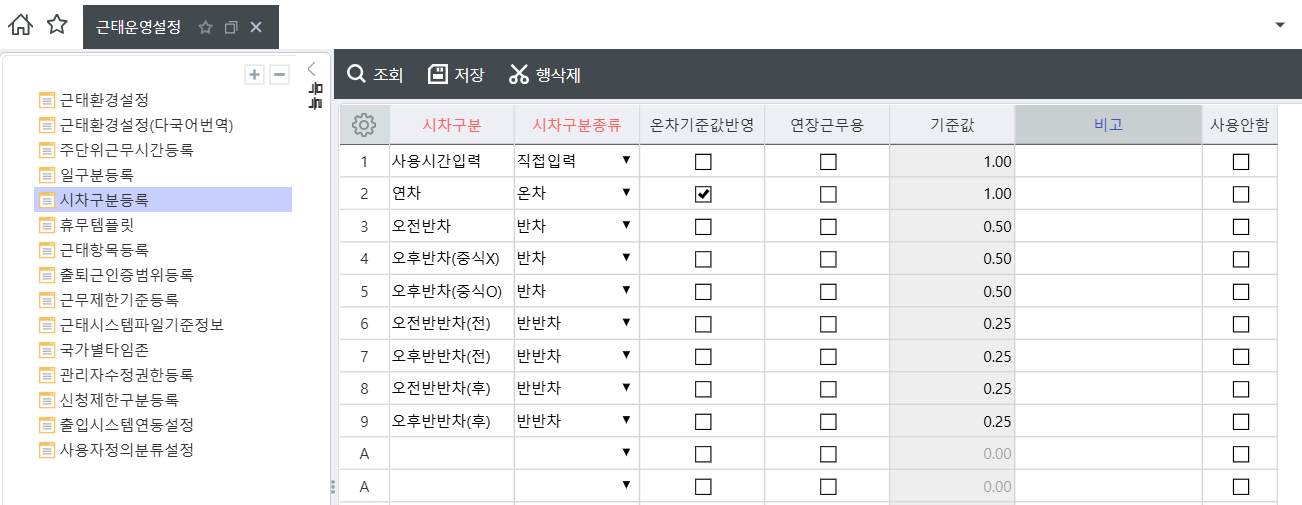Expand all tree nodes with plus icon

(x=255, y=75)
